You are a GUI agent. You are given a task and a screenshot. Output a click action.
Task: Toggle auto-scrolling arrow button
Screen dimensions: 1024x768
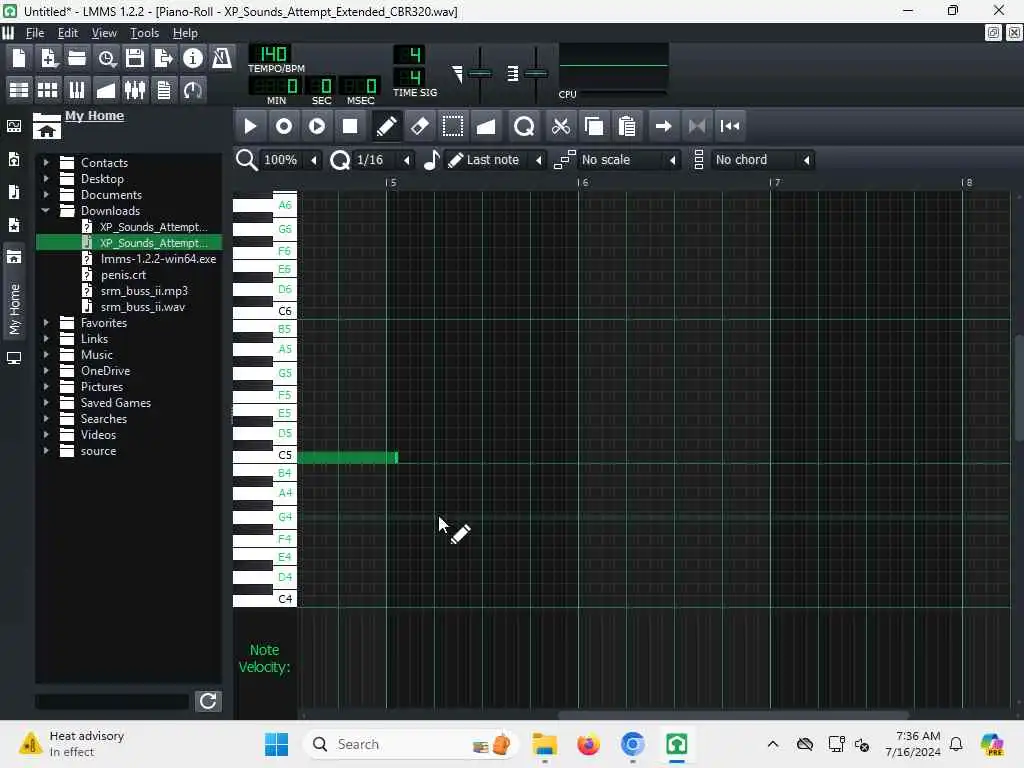pyautogui.click(x=664, y=126)
